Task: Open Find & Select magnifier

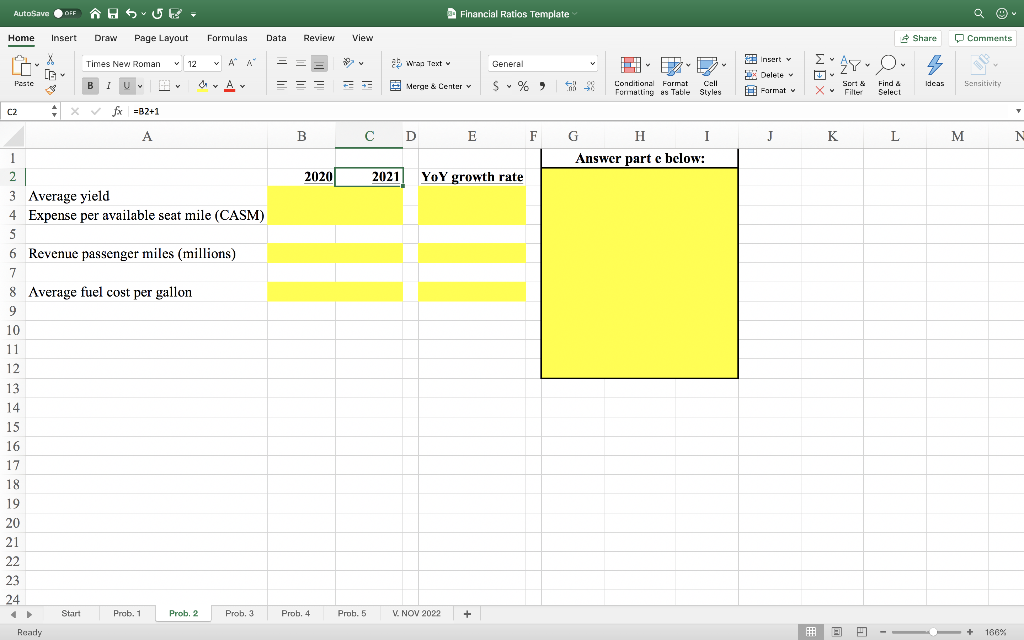Action: tap(889, 75)
